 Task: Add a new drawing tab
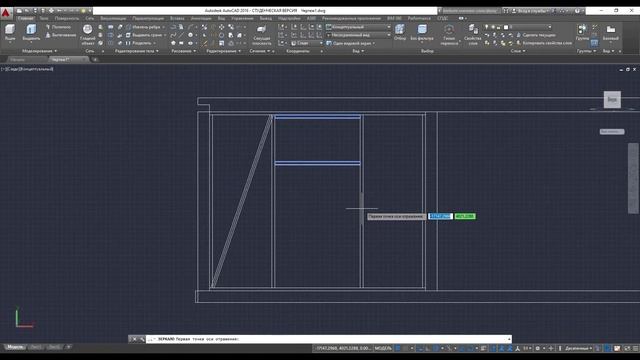(x=95, y=60)
